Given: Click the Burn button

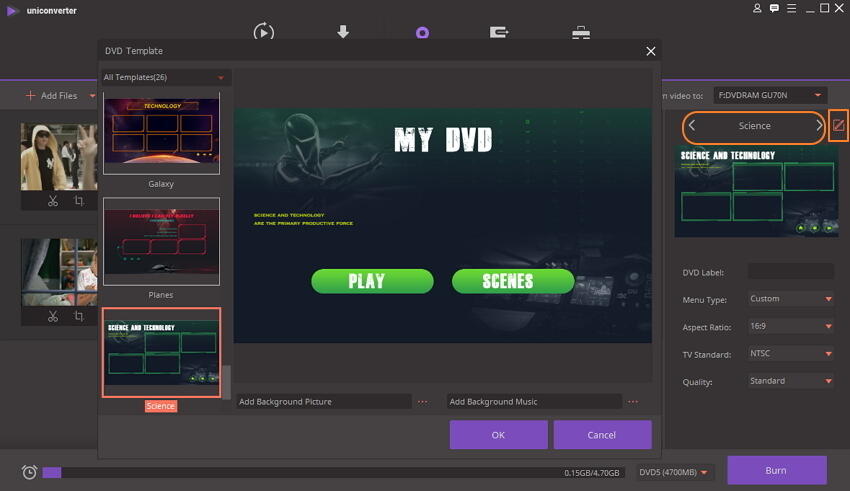Looking at the screenshot, I should click(777, 470).
